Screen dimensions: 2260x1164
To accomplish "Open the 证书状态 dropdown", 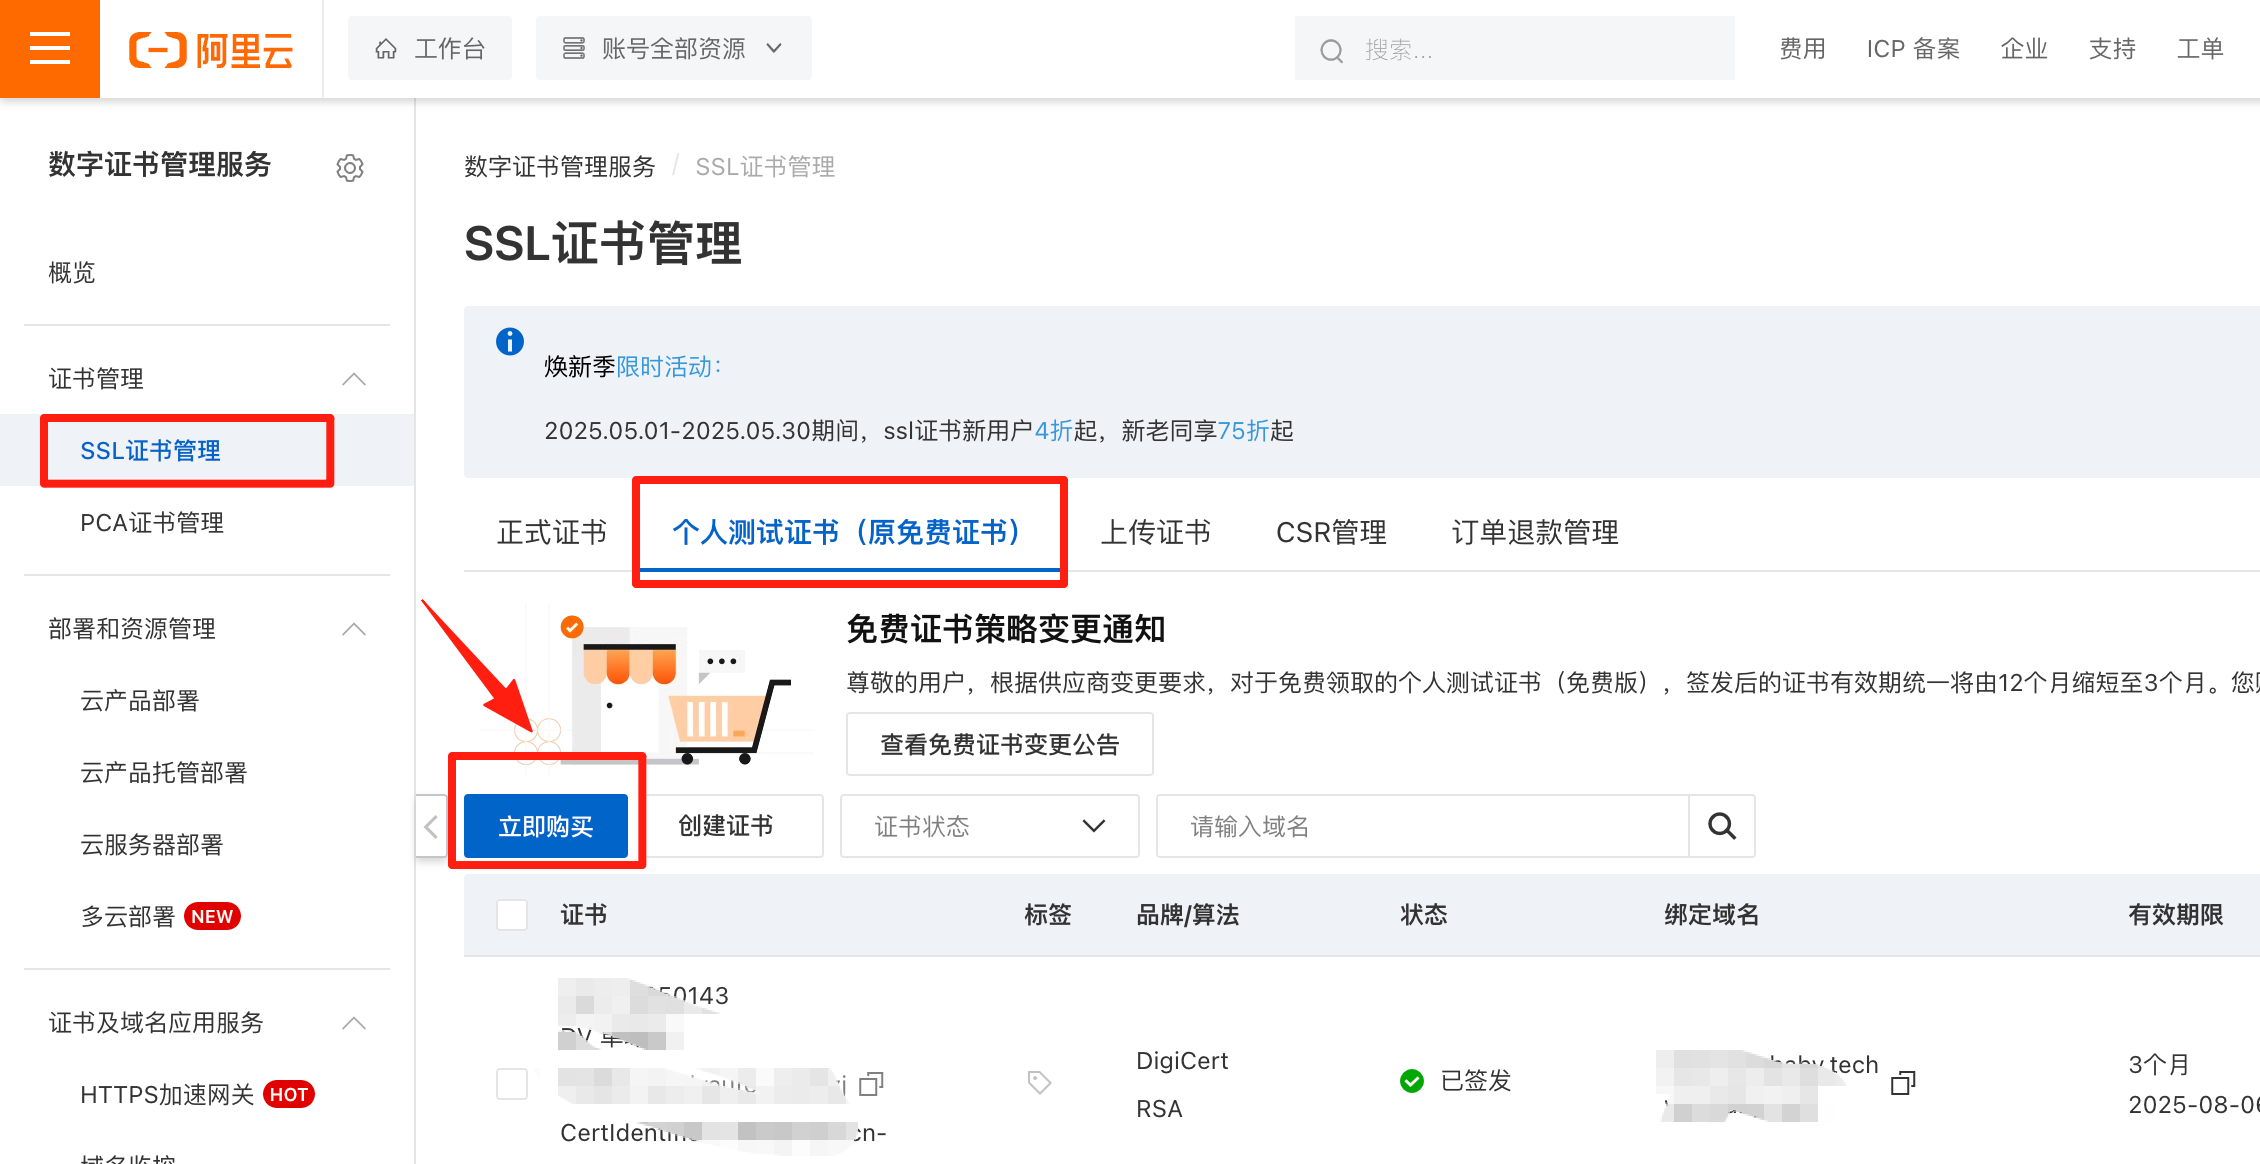I will [989, 826].
